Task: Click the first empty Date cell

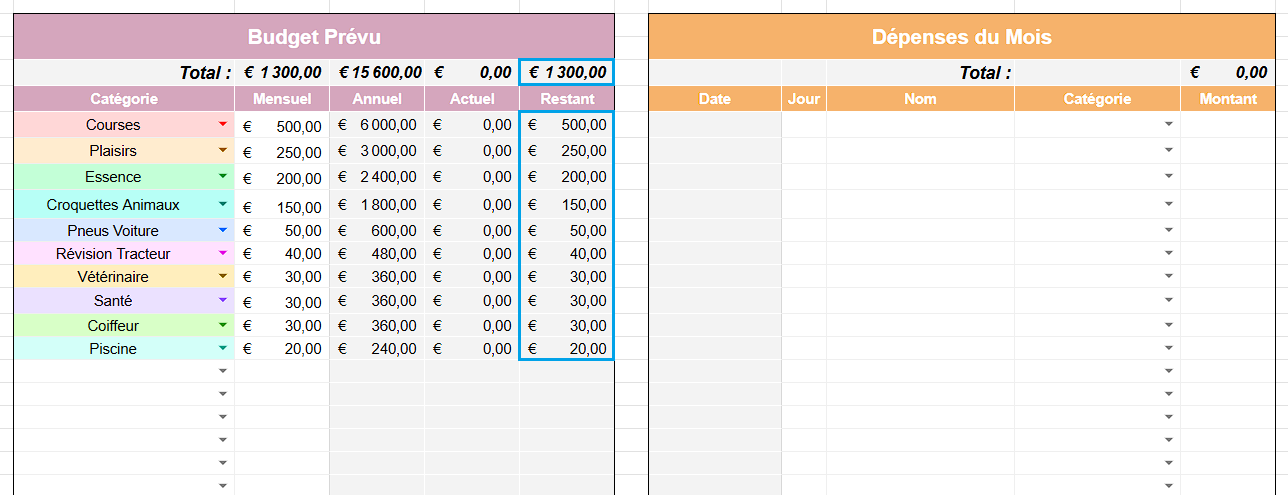Action: tap(715, 125)
